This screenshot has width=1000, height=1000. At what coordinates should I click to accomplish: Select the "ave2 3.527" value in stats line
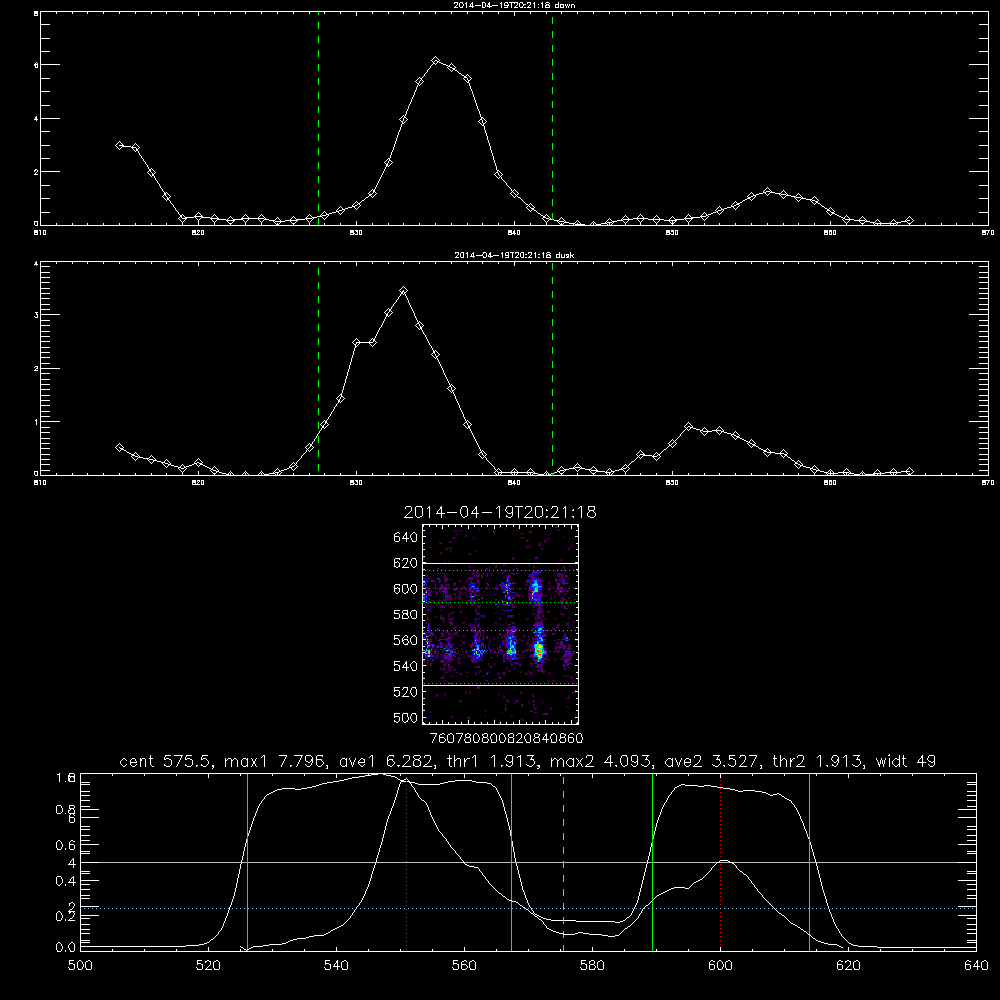pos(711,761)
